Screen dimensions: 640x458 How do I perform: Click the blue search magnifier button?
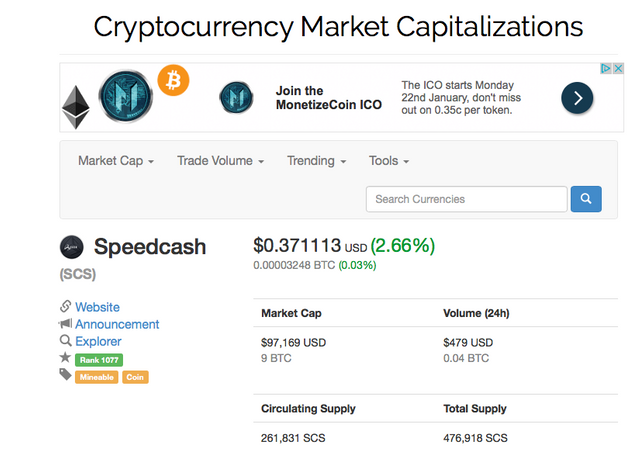pyautogui.click(x=586, y=199)
